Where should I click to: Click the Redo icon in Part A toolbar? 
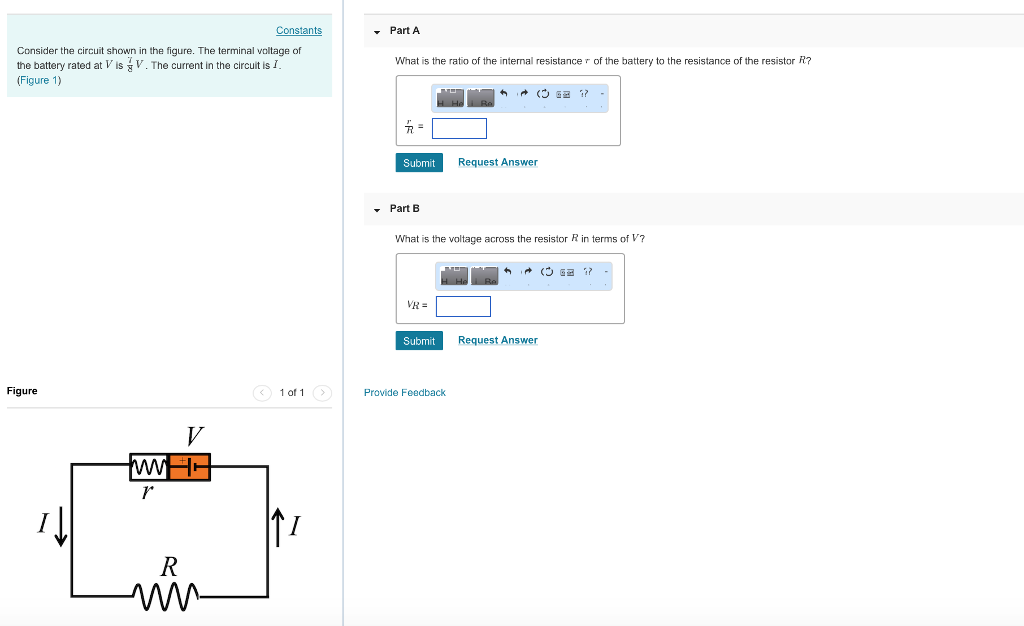tap(524, 96)
